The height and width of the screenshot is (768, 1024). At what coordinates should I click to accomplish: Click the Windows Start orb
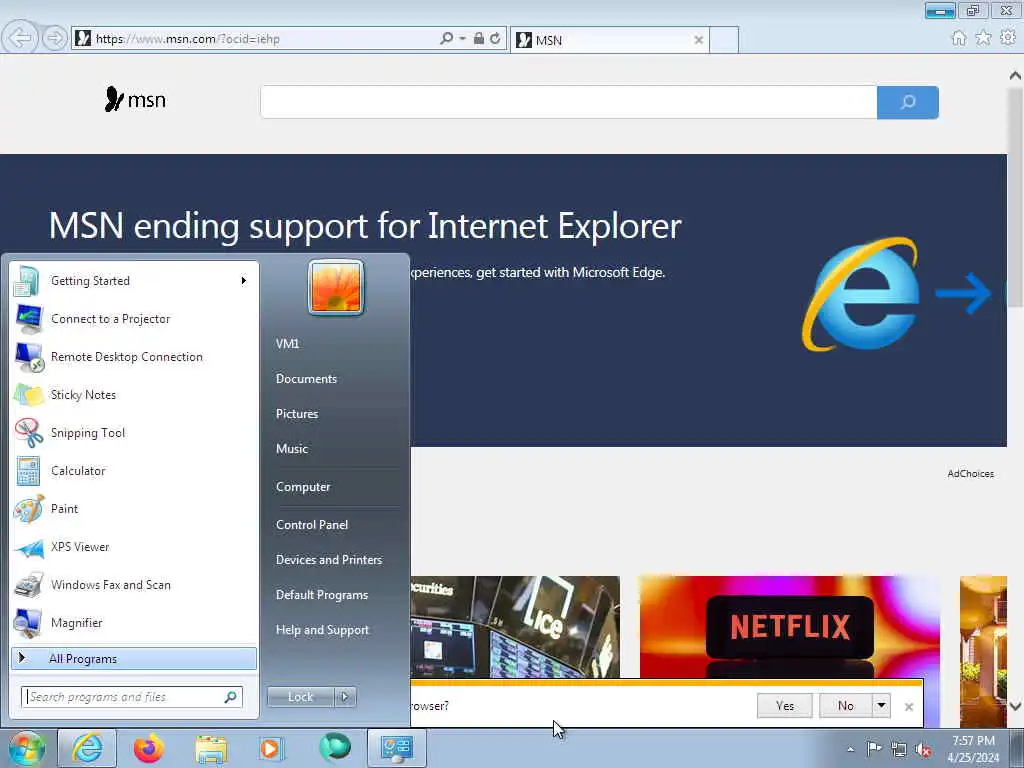(27, 748)
